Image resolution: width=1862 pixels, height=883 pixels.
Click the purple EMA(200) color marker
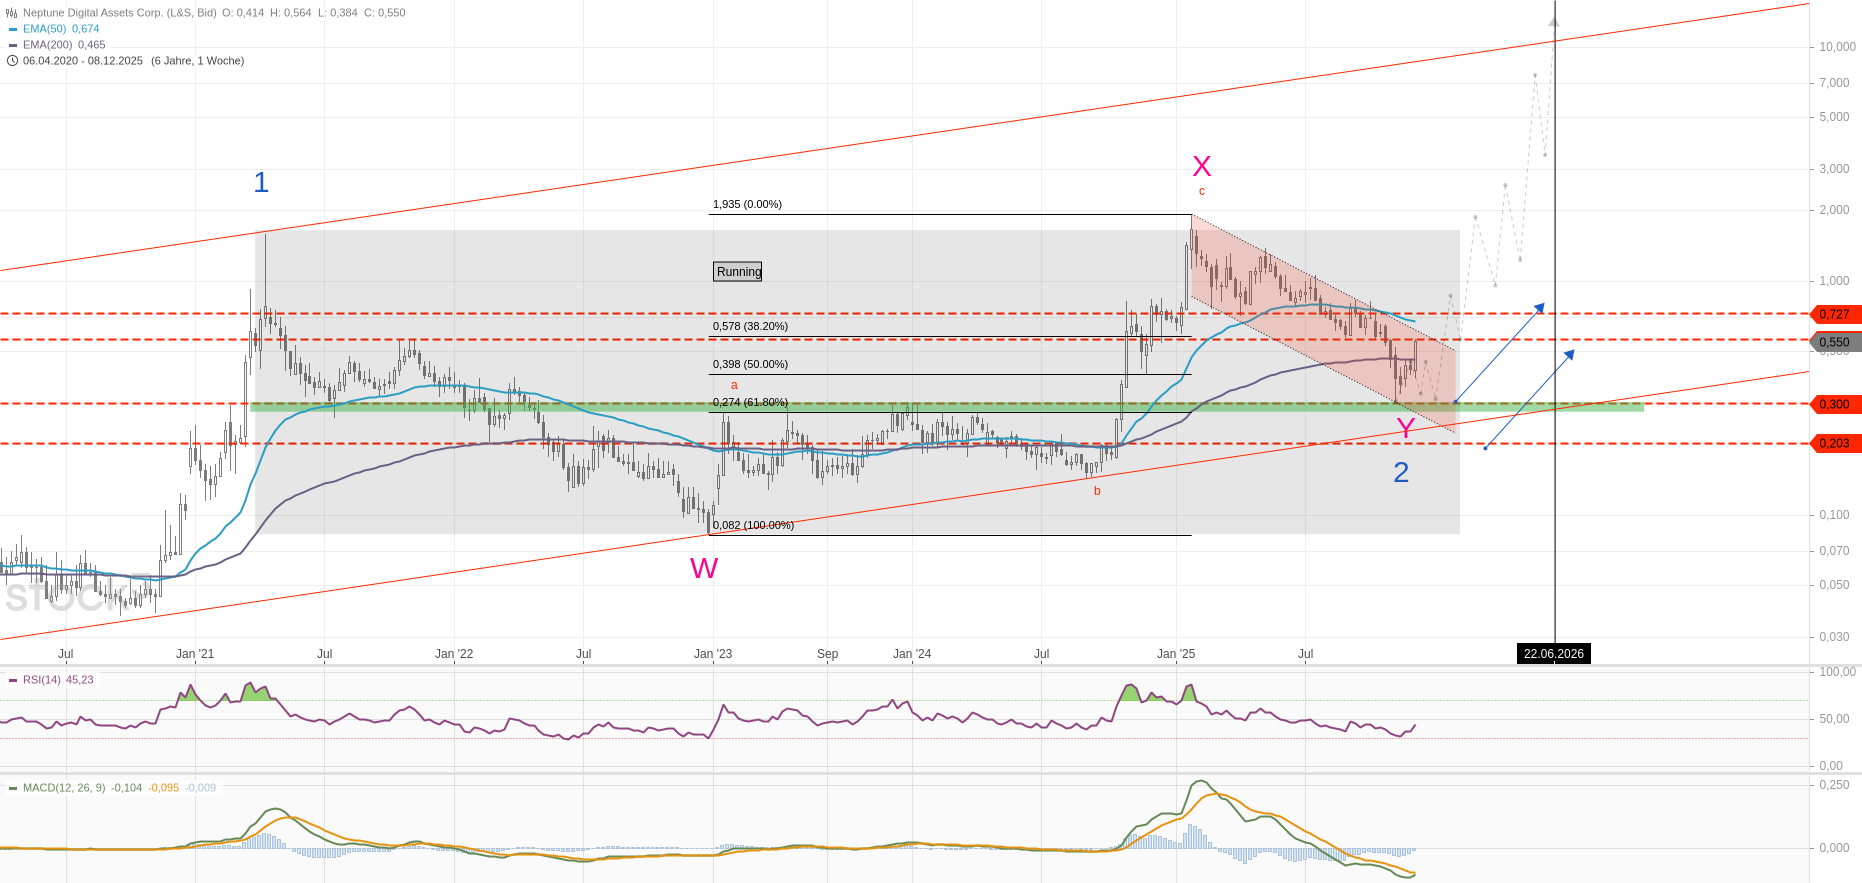point(13,45)
